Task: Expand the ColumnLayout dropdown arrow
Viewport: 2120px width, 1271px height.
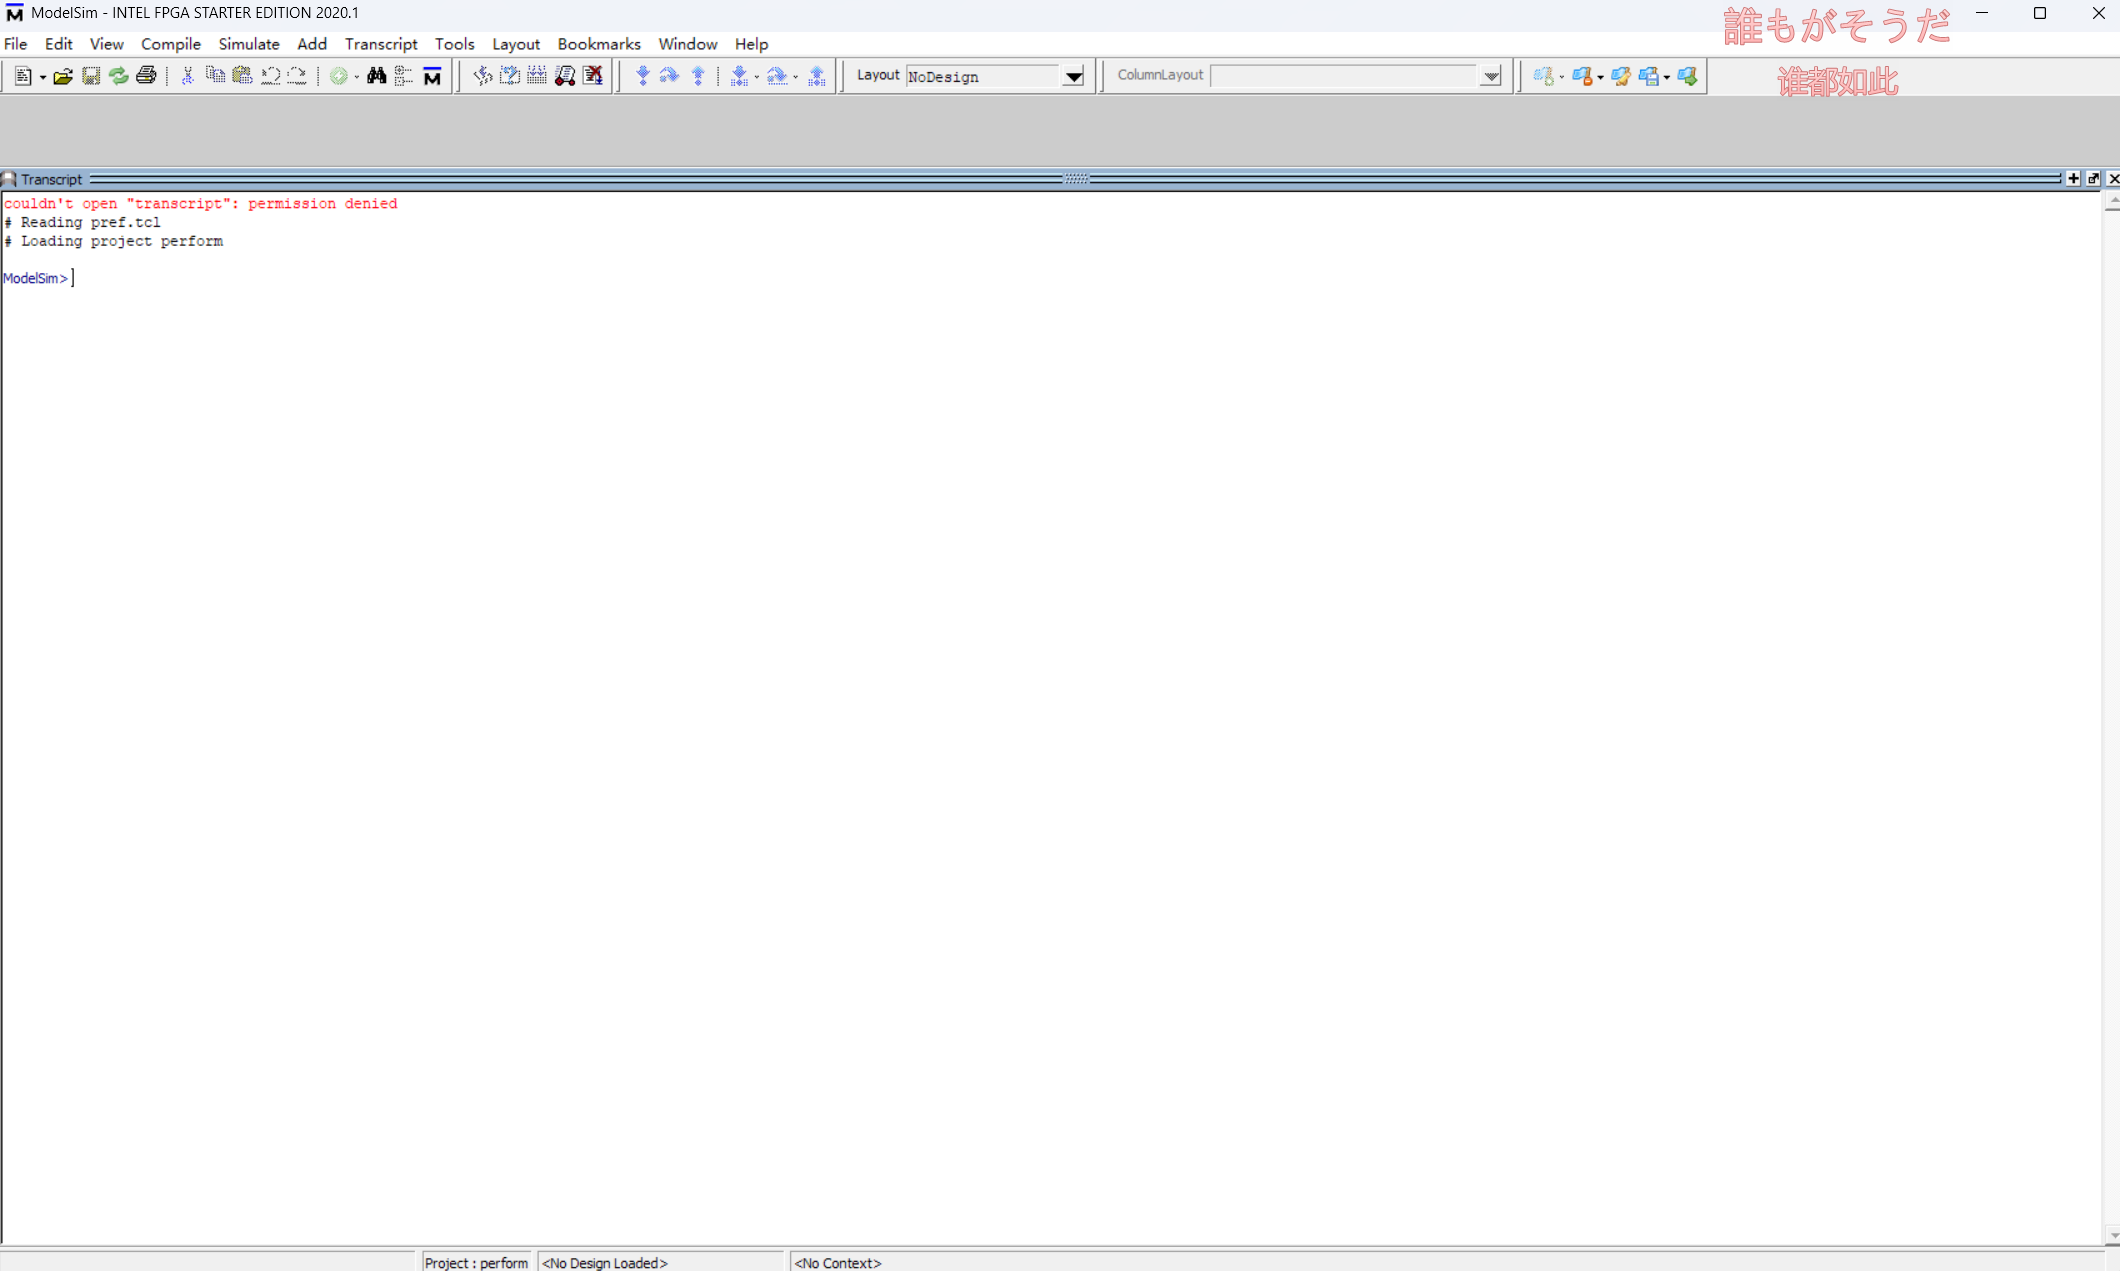Action: (1491, 76)
